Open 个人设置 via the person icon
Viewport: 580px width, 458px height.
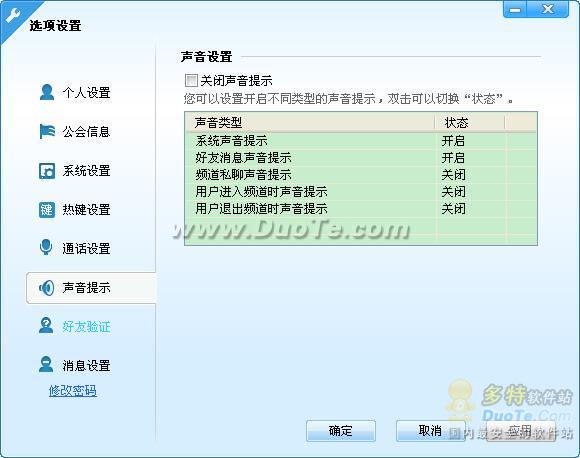click(x=47, y=92)
